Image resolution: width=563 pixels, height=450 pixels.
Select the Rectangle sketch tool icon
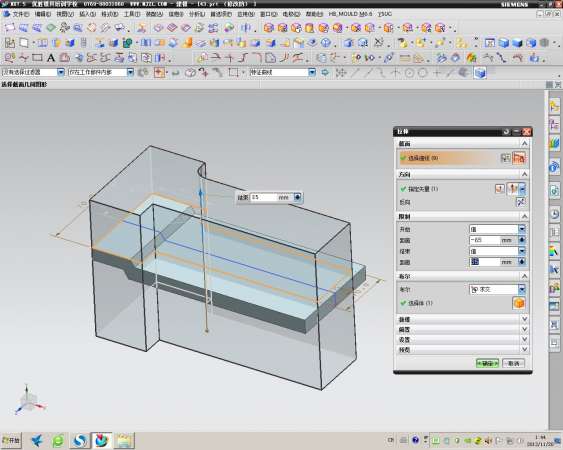(37, 57)
